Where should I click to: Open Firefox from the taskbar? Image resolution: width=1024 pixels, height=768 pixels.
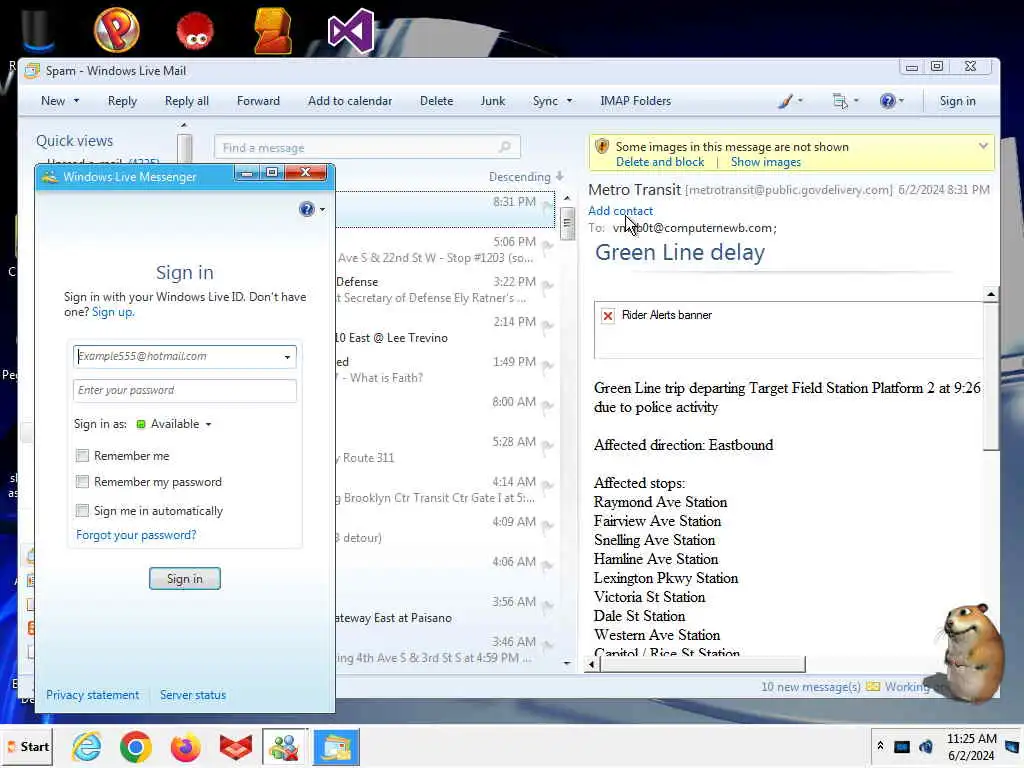[185, 746]
